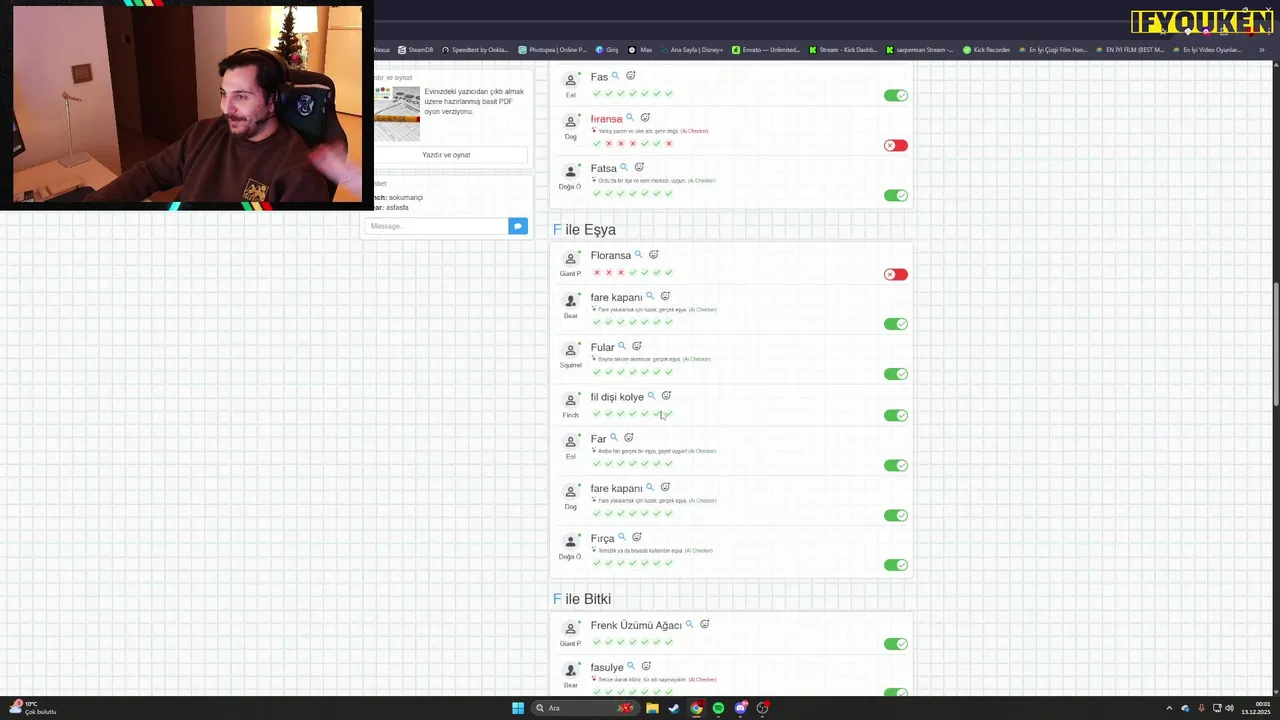Look up fil dişi kolye via magnifier
This screenshot has height=720, width=1280.
(x=651, y=396)
